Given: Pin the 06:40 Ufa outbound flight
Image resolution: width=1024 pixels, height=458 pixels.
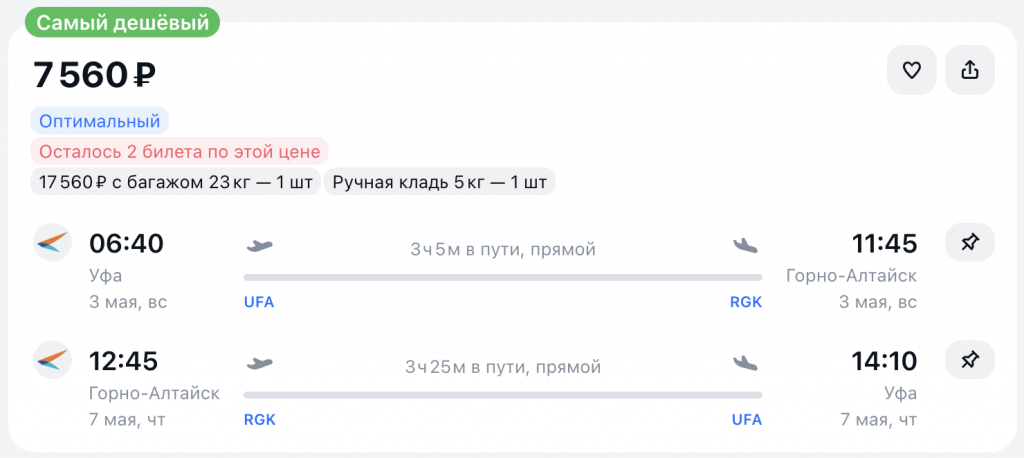Looking at the screenshot, I should (969, 243).
